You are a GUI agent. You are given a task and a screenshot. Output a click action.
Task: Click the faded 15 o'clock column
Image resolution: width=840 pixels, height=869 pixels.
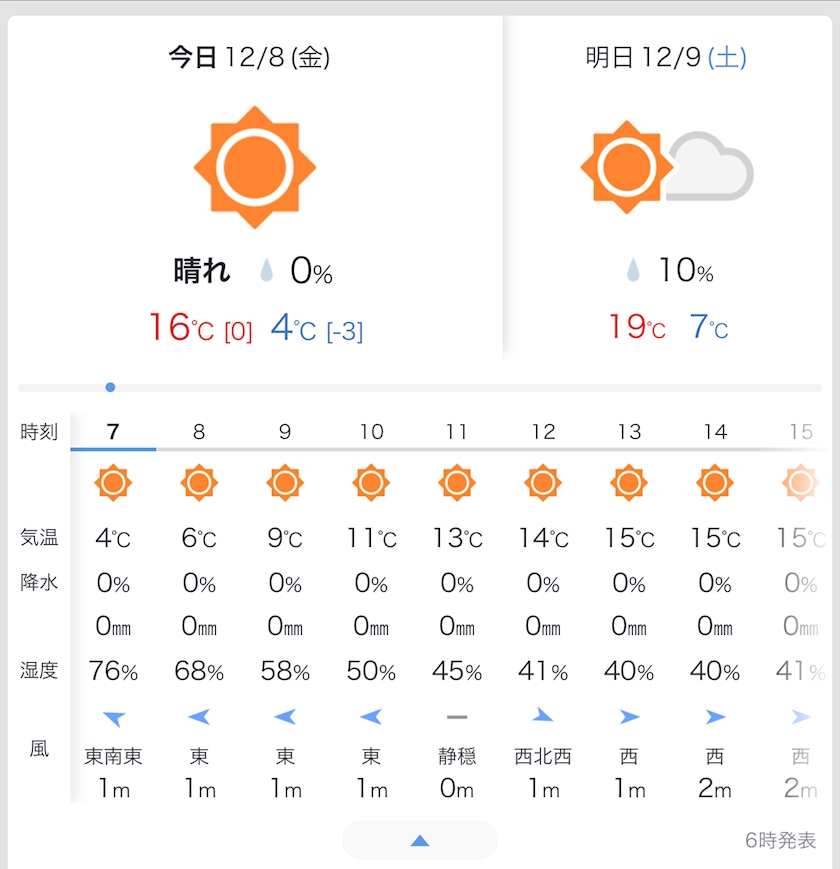pyautogui.click(x=800, y=432)
